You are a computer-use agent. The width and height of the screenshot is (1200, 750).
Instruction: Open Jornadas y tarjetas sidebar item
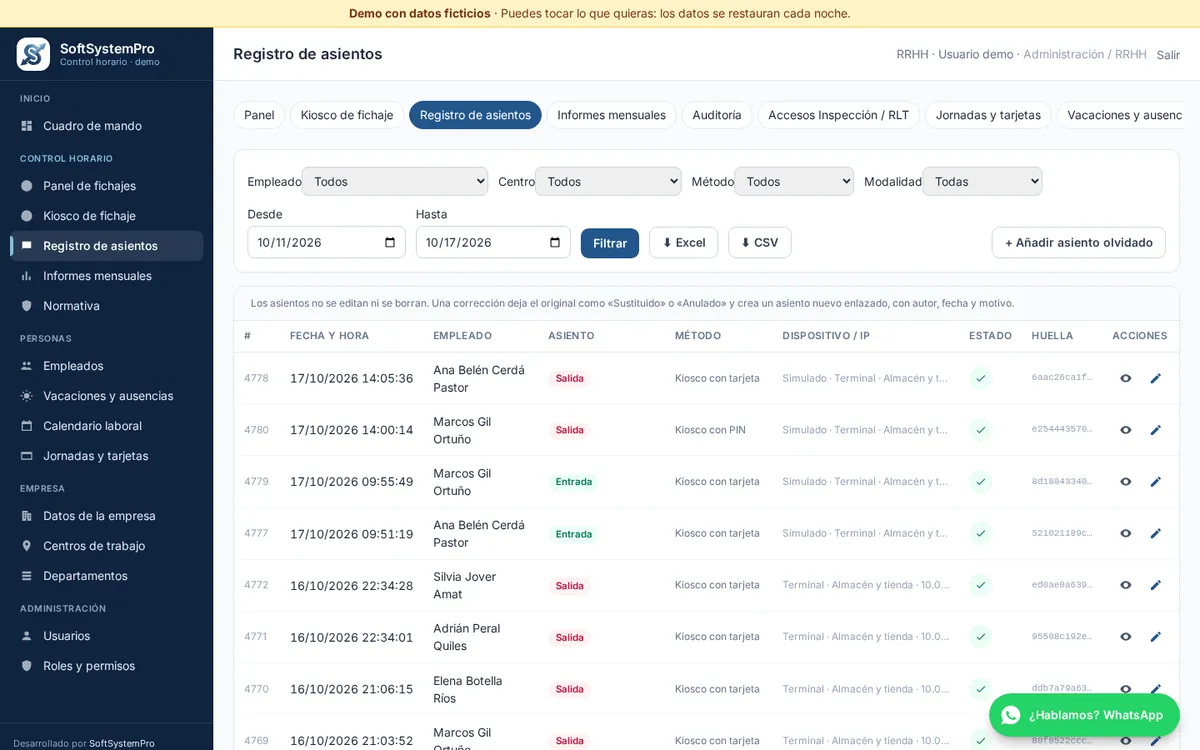coord(106,456)
